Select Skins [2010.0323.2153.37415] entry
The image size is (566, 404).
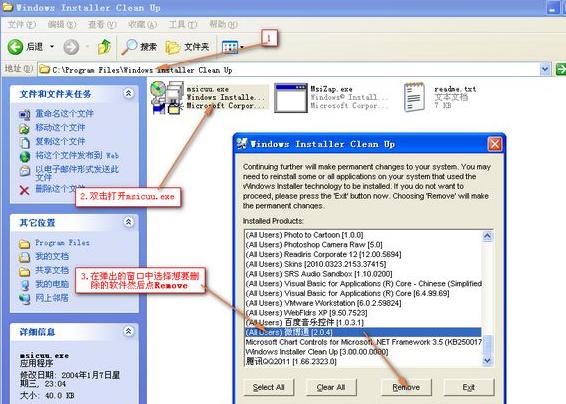pos(363,264)
